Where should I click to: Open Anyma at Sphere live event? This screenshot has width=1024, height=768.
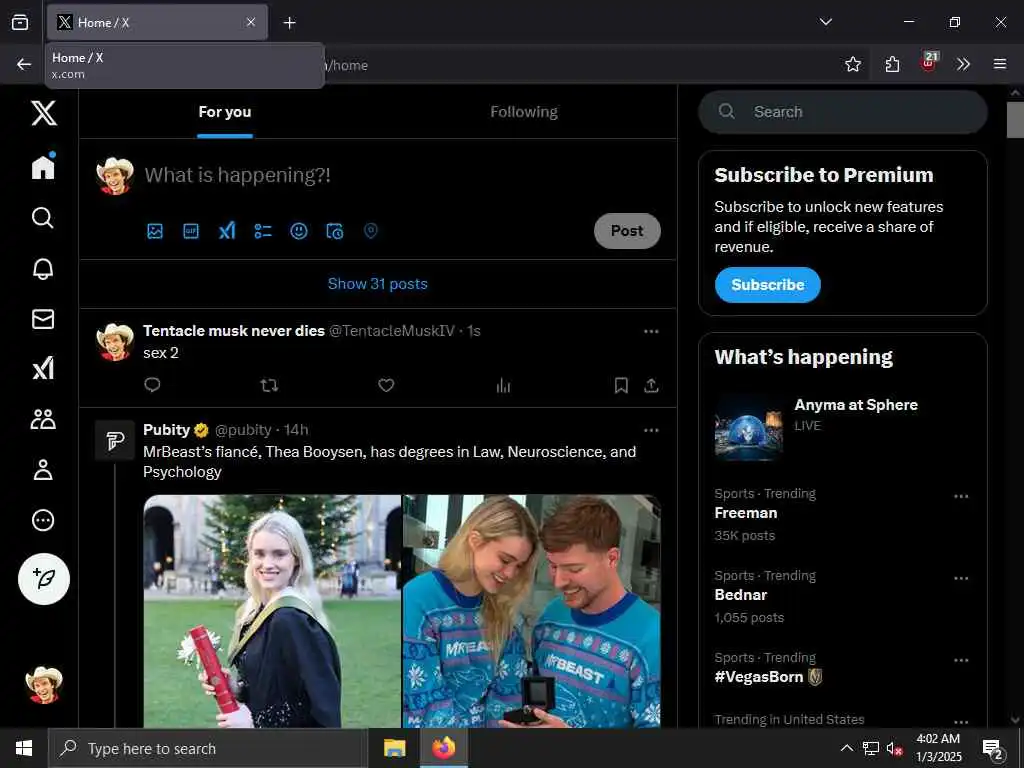[842, 427]
